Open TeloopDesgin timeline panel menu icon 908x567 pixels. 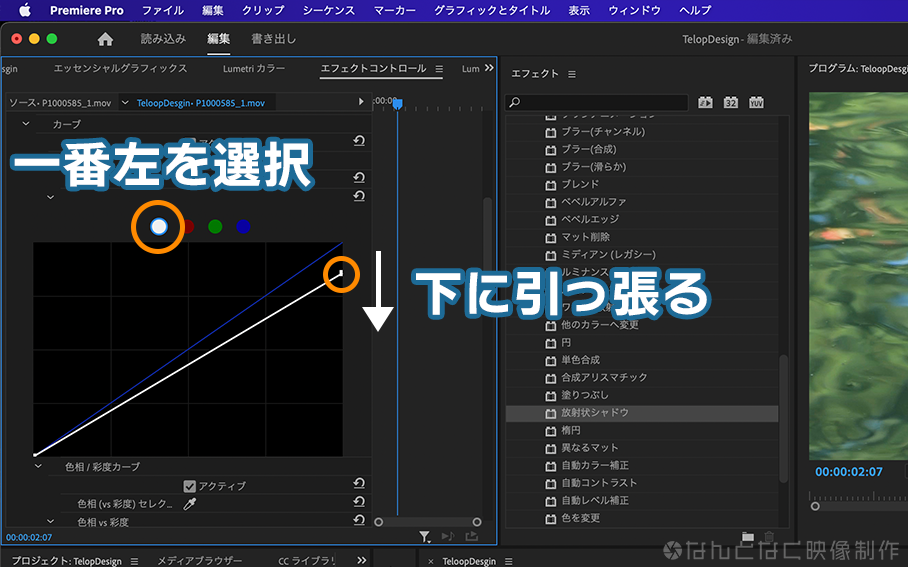[508, 561]
